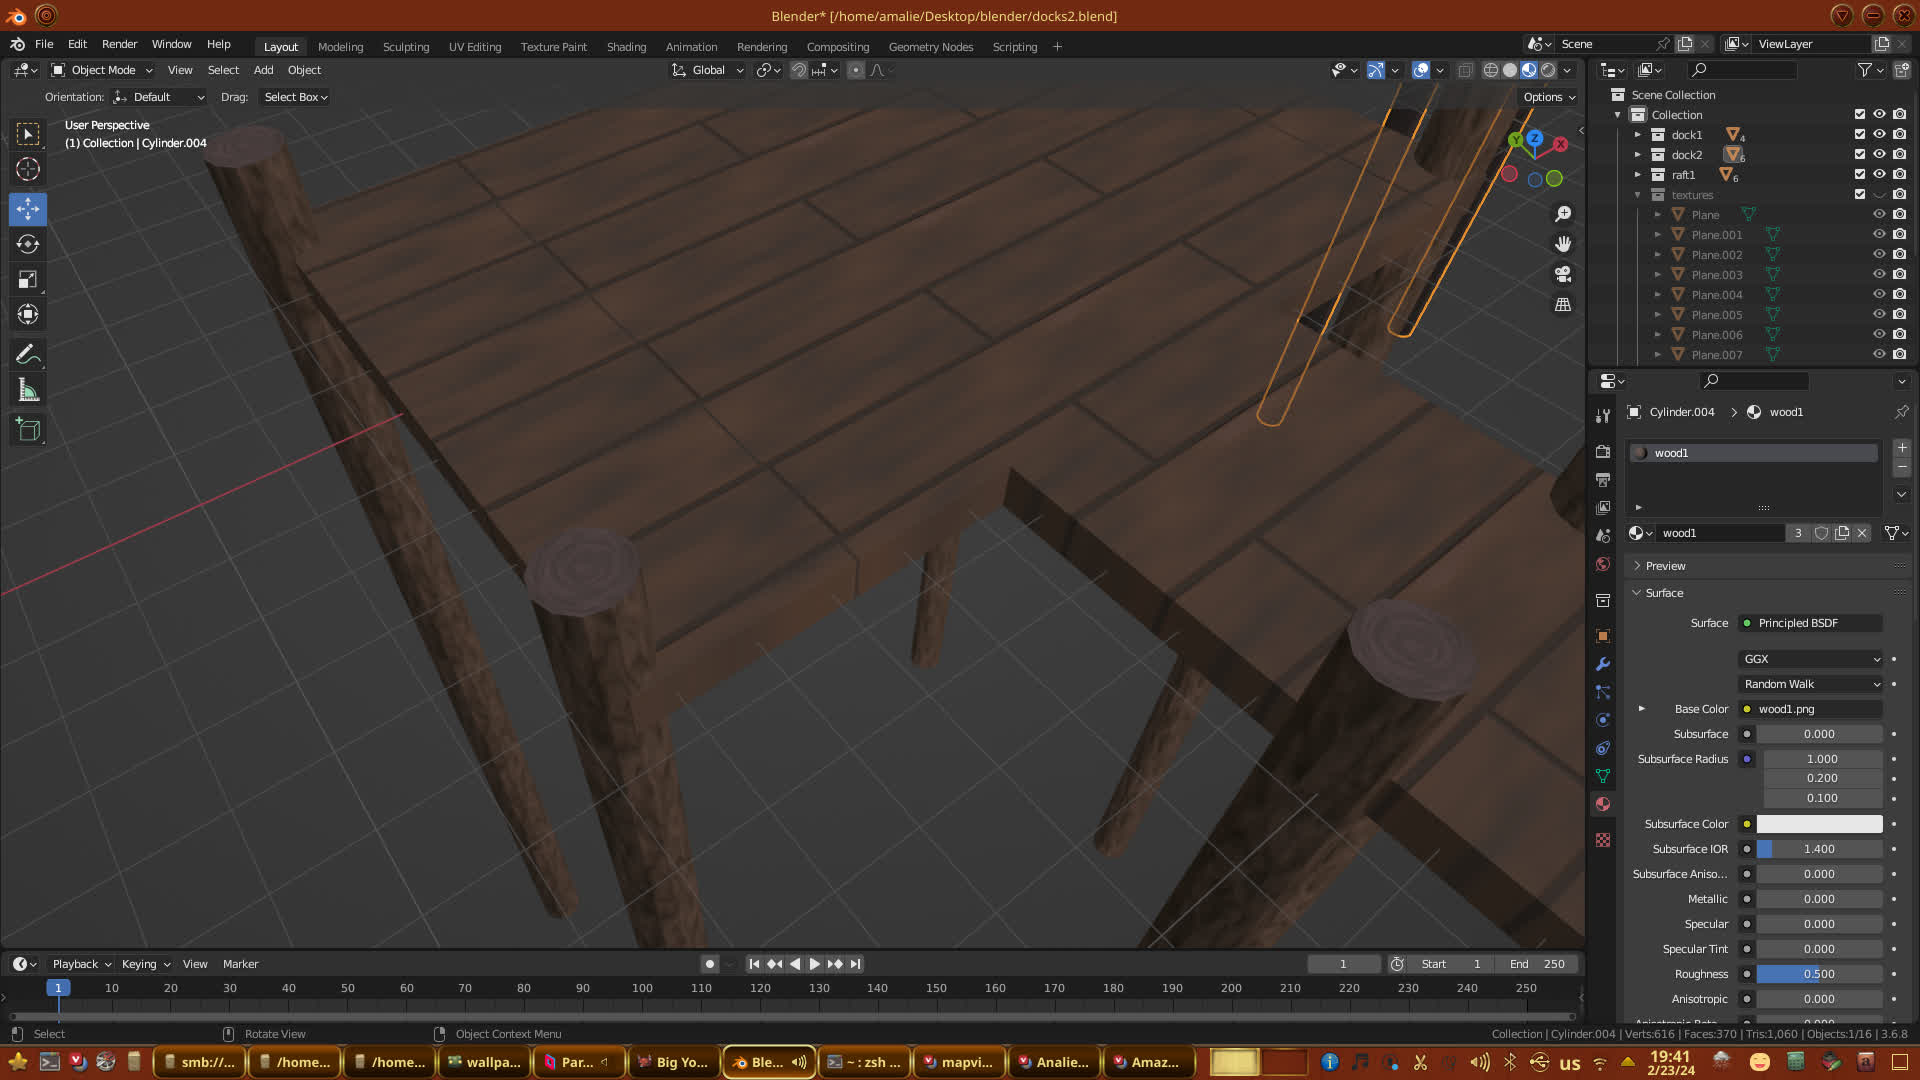Open the Object Mode dropdown
This screenshot has width=1920, height=1080.
pyautogui.click(x=103, y=70)
